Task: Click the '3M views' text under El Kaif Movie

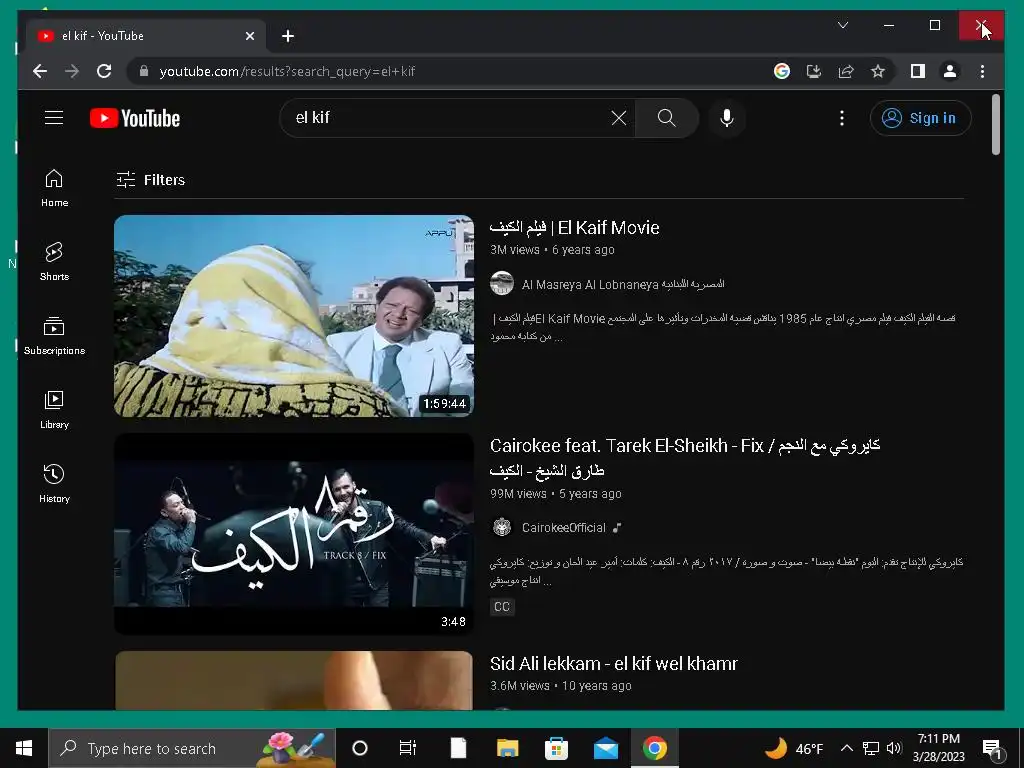Action: (x=515, y=250)
